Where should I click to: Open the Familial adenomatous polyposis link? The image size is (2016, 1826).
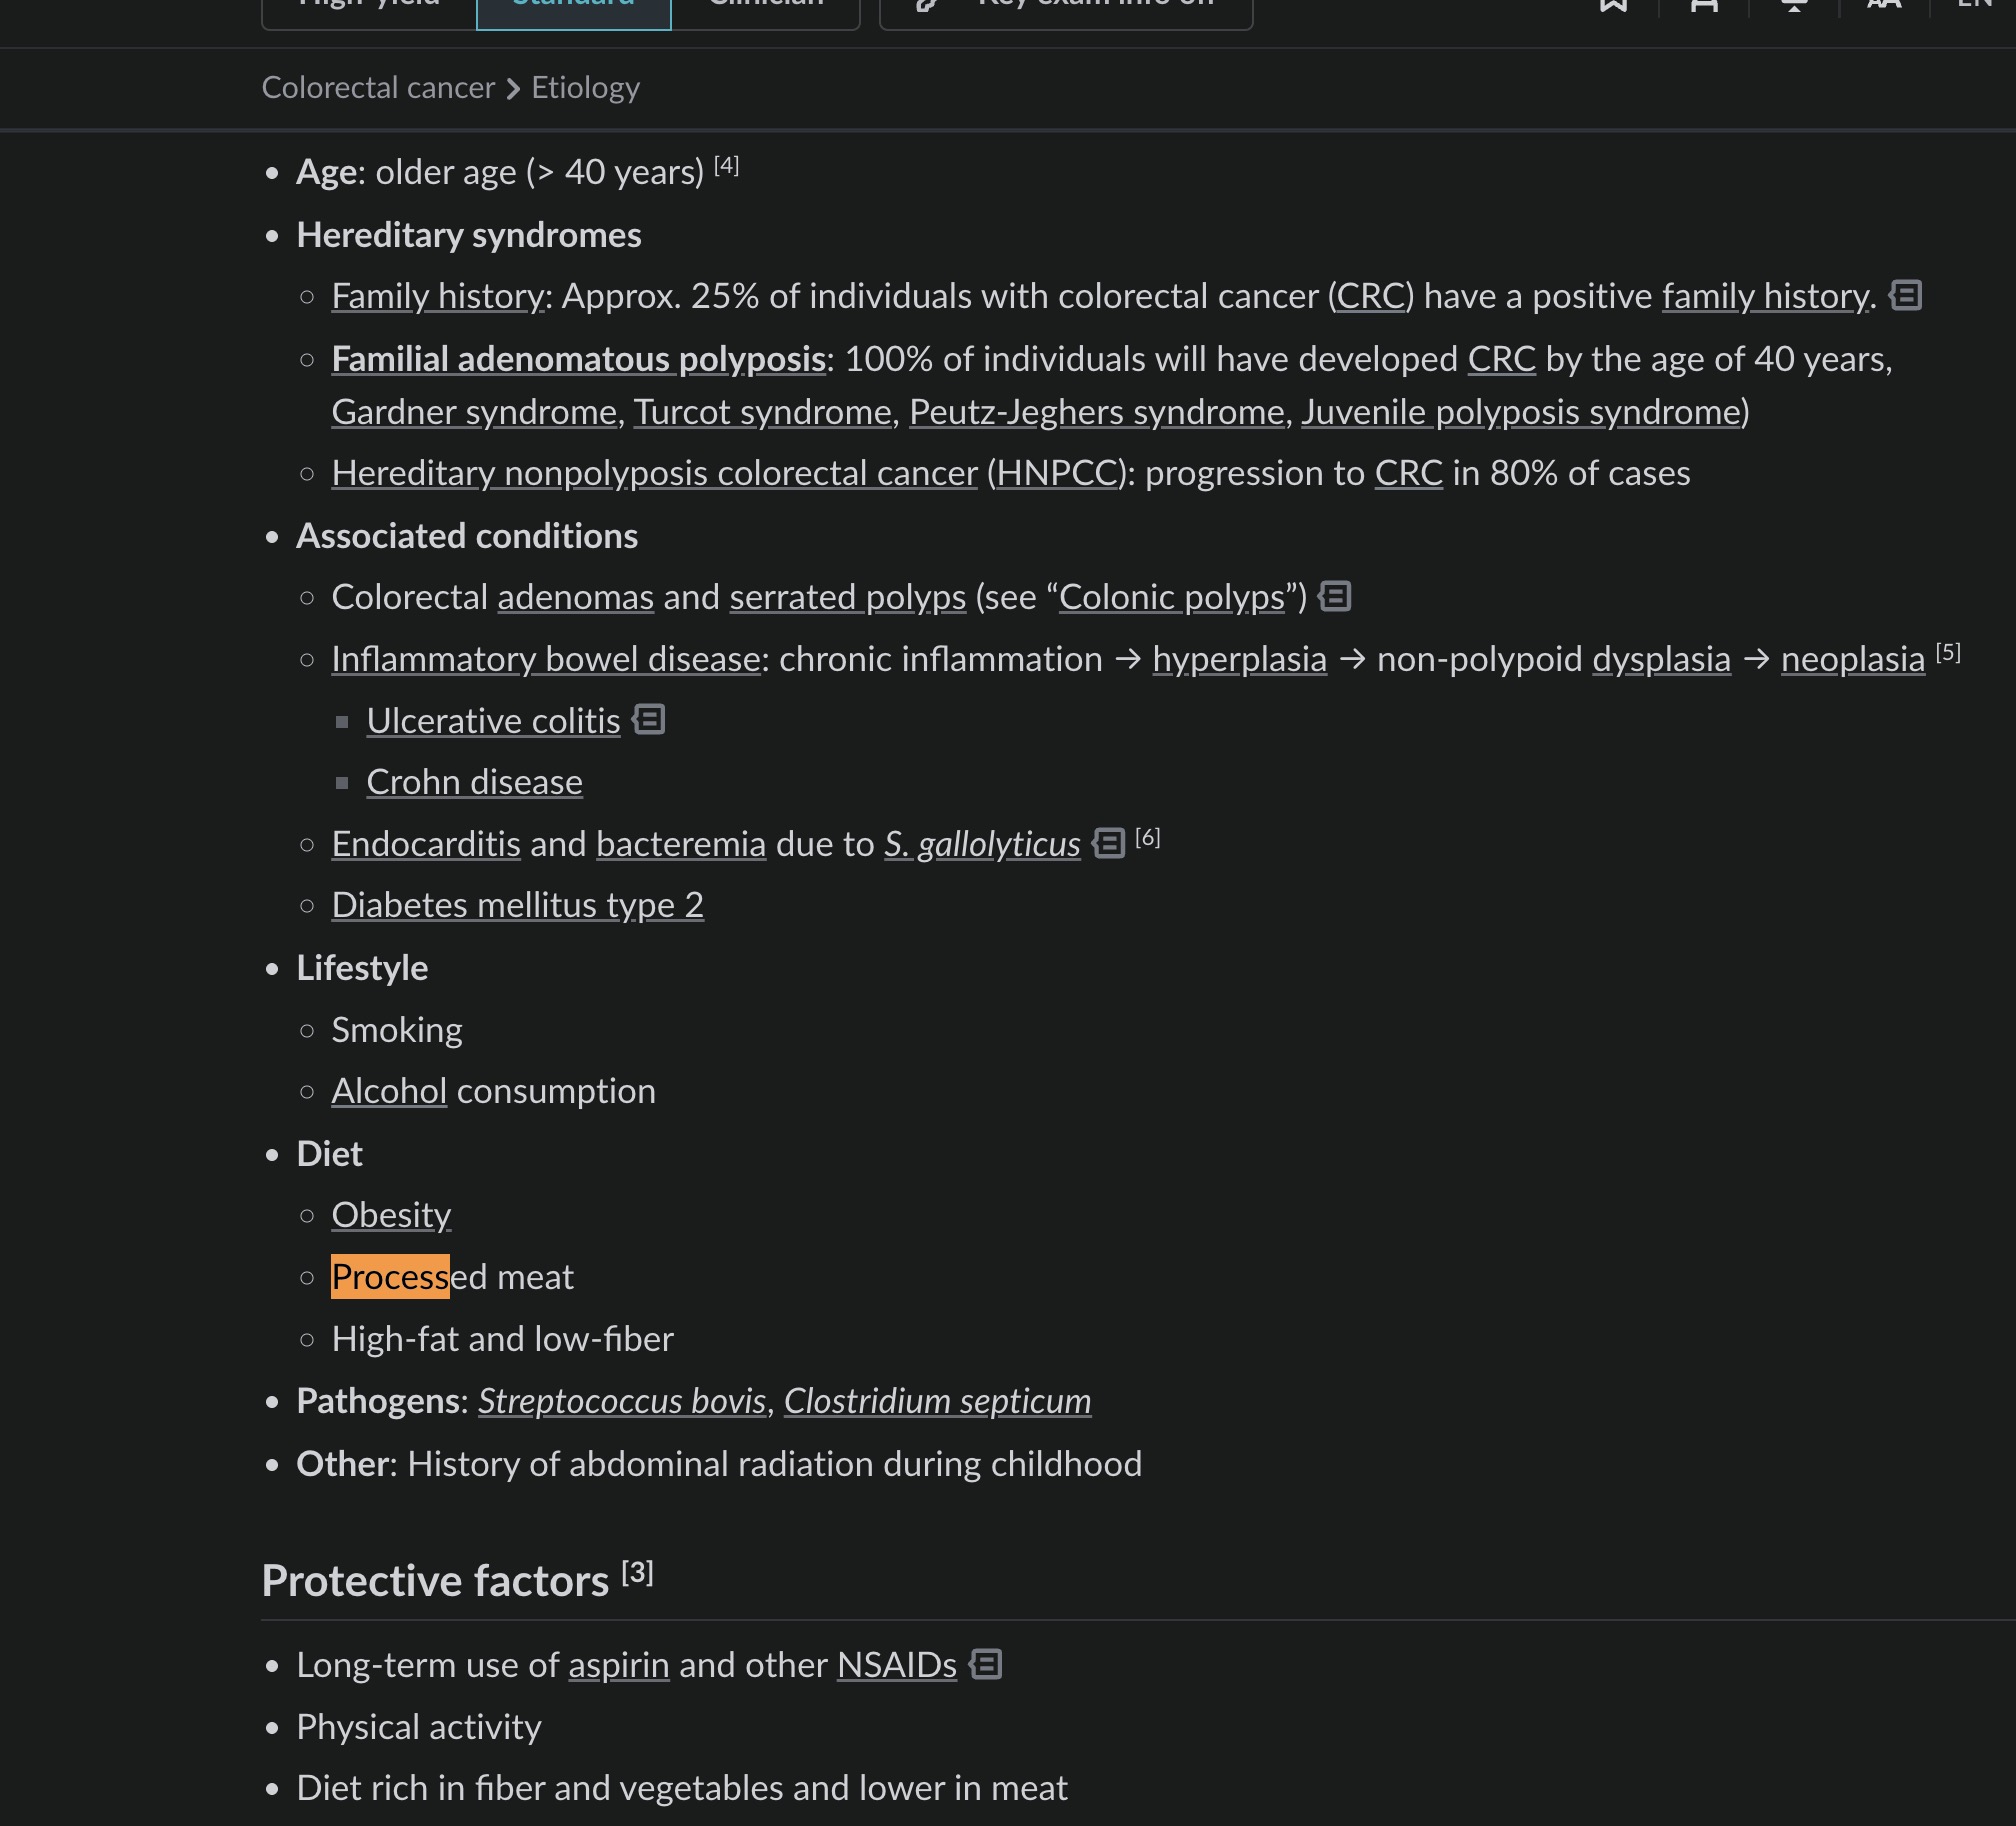(x=579, y=359)
